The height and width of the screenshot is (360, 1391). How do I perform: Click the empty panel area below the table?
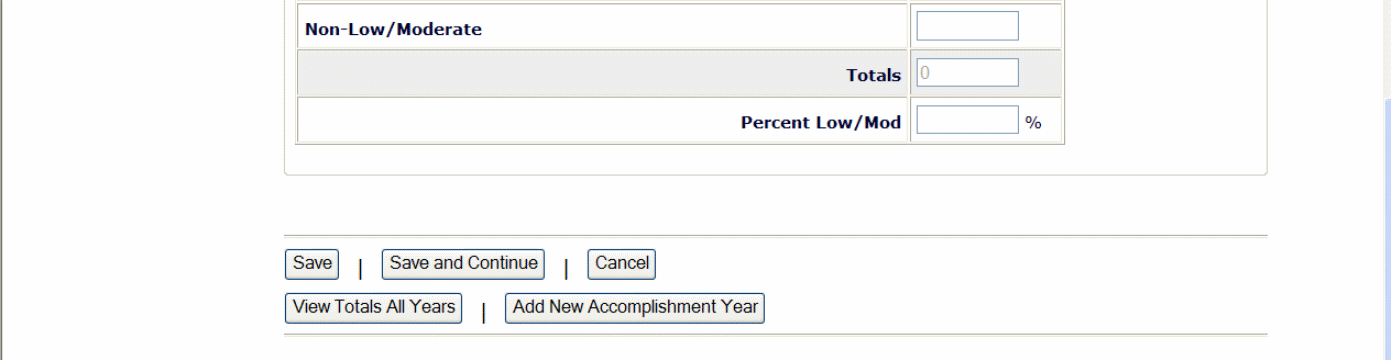coord(775,158)
